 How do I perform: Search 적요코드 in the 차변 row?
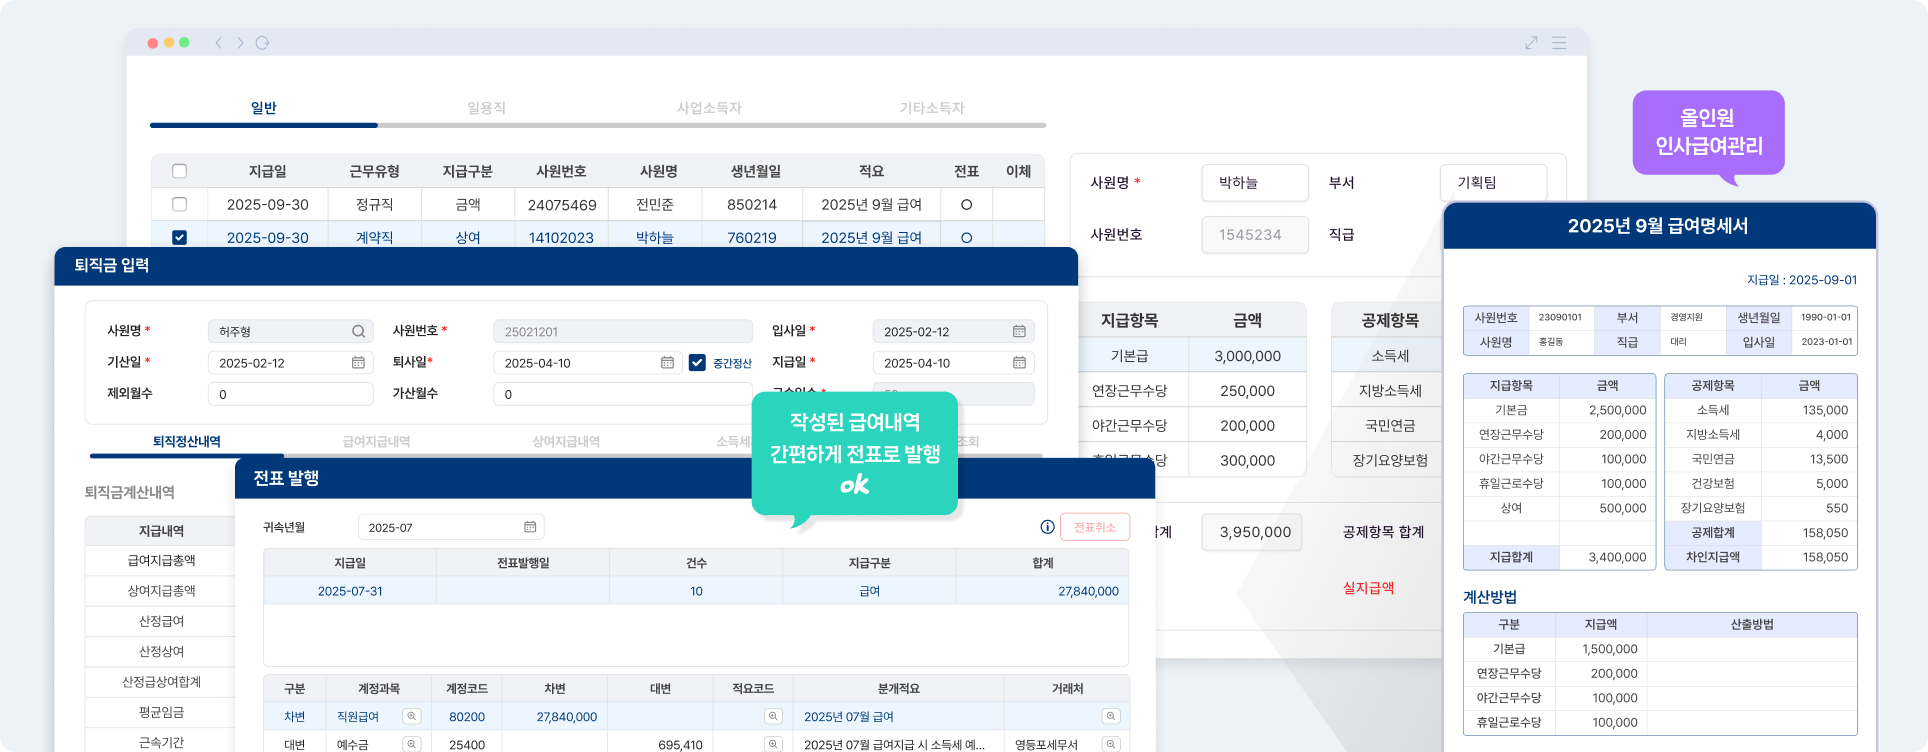pos(773,717)
